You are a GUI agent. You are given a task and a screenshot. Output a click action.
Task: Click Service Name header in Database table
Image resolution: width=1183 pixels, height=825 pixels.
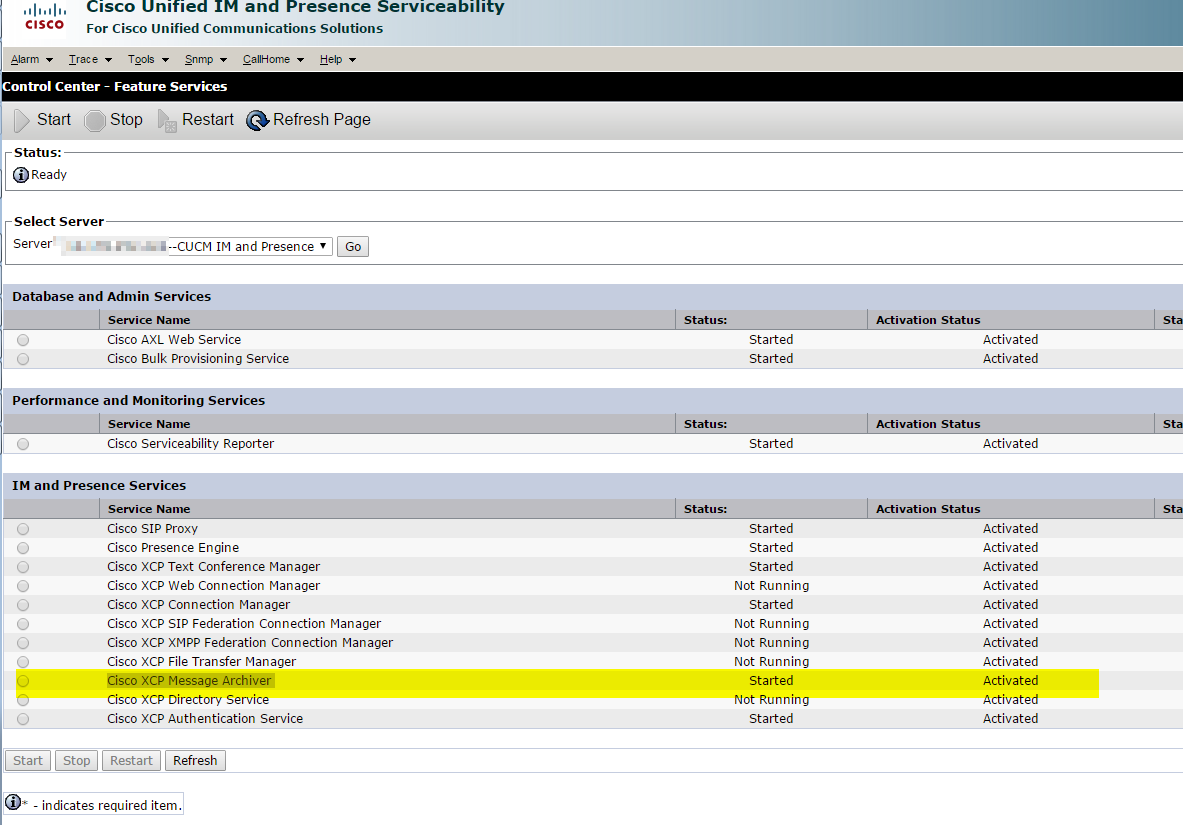149,320
